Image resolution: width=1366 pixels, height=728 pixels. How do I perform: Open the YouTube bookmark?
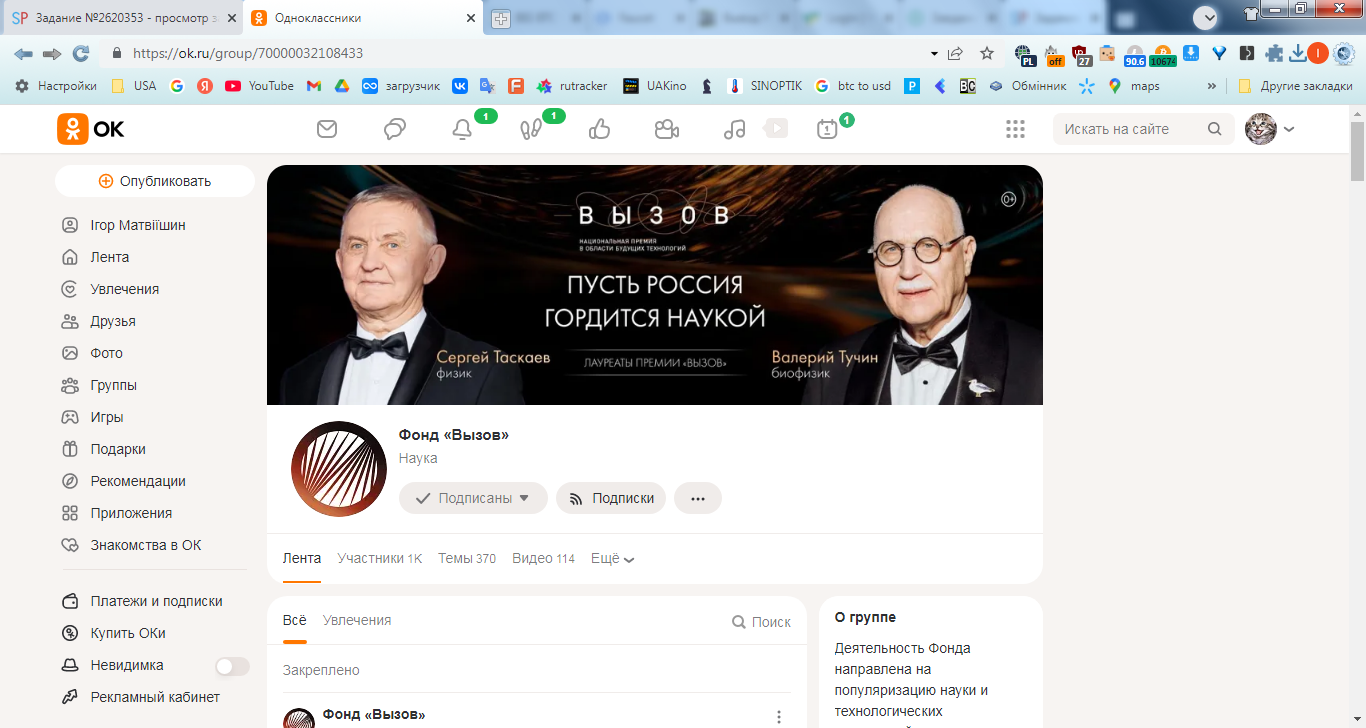click(x=259, y=86)
